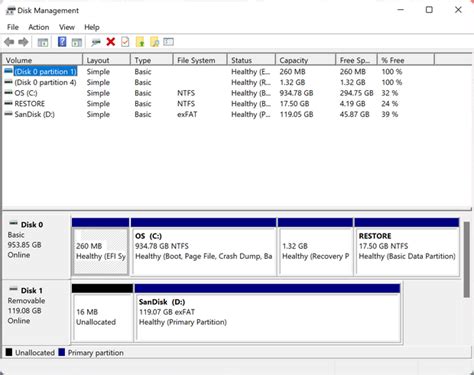The width and height of the screenshot is (474, 375).
Task: Click the 934.78 GB capacity cell
Action: [x=296, y=93]
